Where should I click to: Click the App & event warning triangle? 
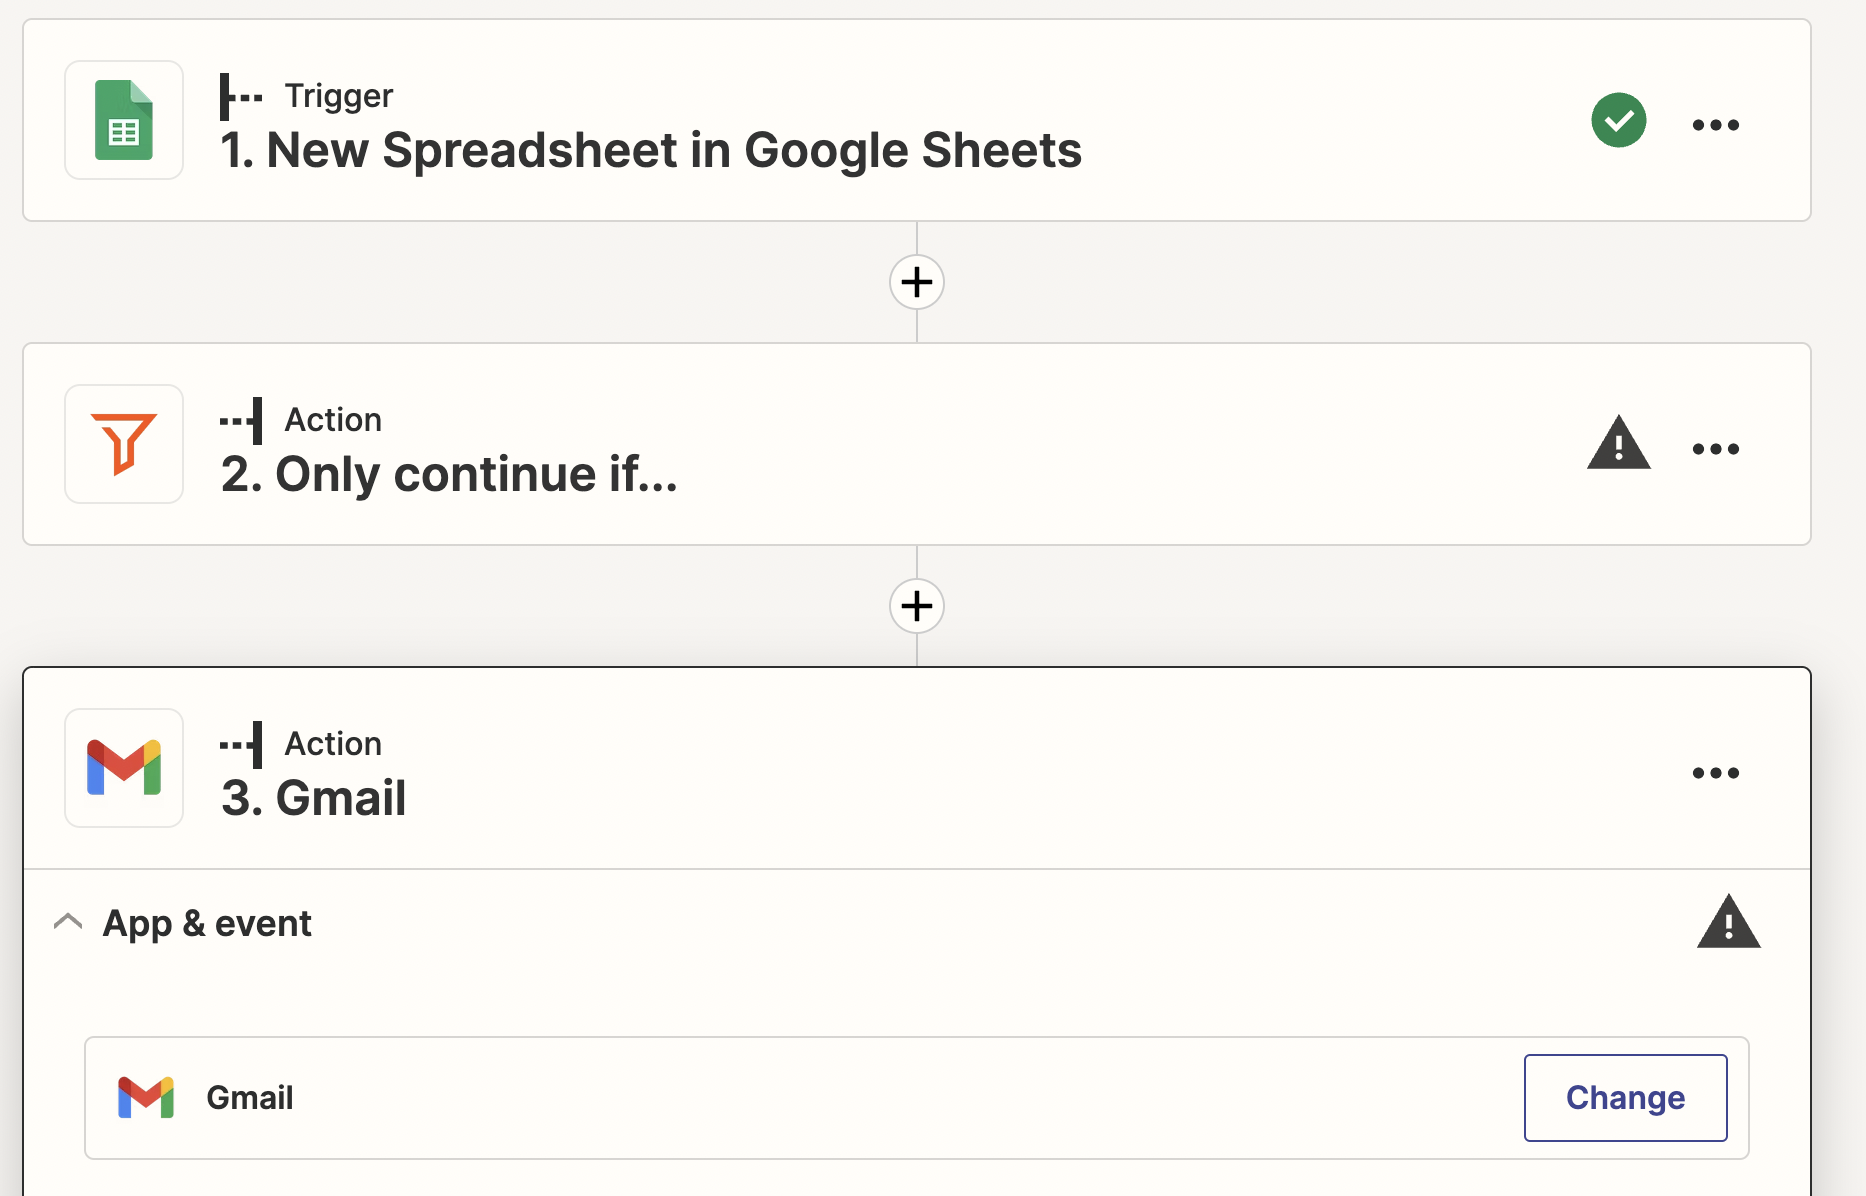(x=1728, y=922)
